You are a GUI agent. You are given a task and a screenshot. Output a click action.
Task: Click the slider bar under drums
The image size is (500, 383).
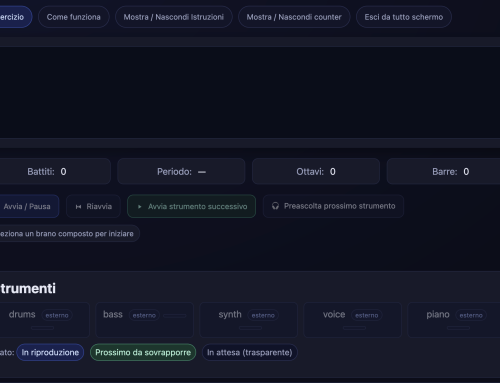tap(42, 328)
